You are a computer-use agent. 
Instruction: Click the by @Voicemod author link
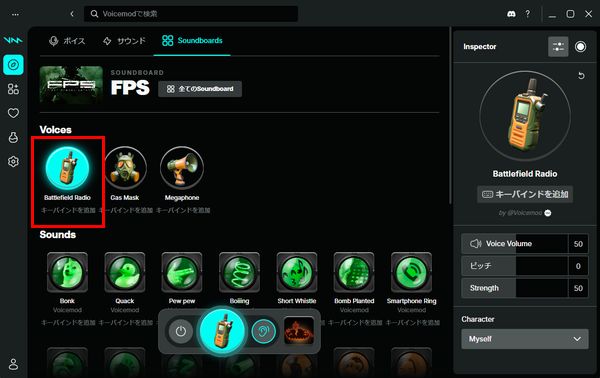(525, 213)
